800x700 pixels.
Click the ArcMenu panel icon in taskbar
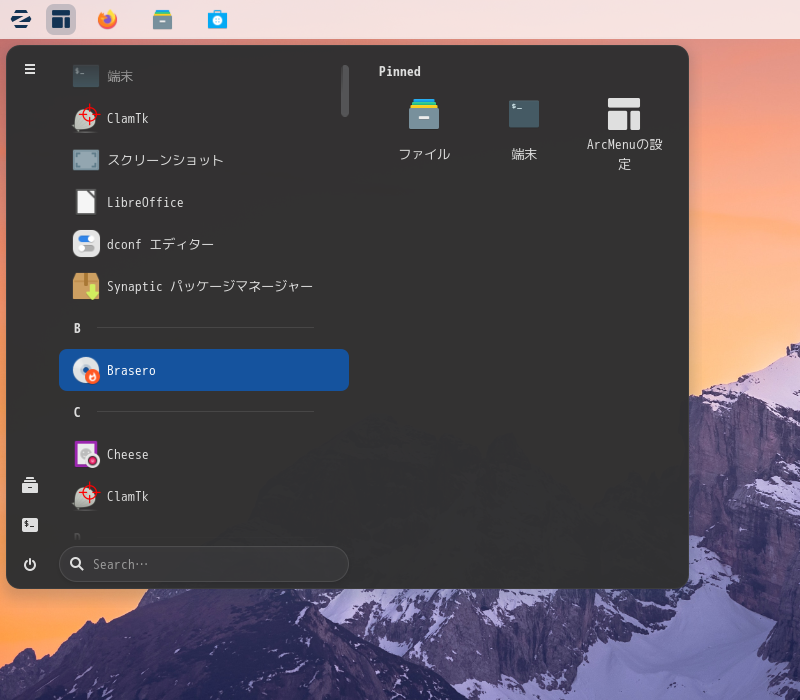tap(61, 19)
